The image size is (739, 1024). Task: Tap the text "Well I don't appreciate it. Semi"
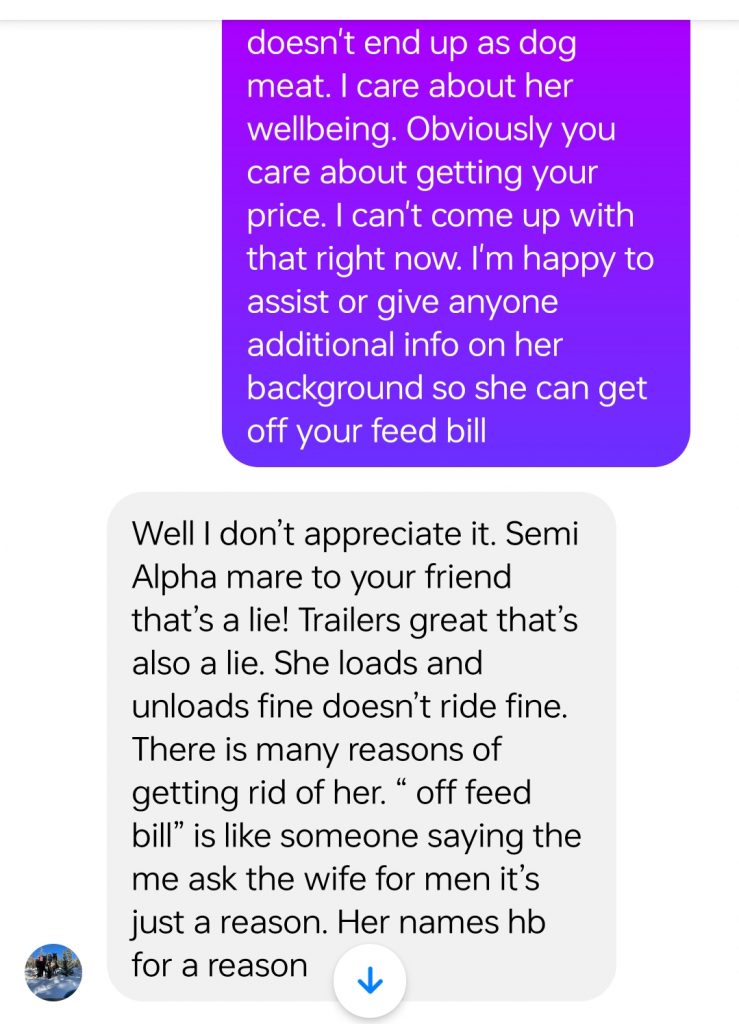(355, 534)
